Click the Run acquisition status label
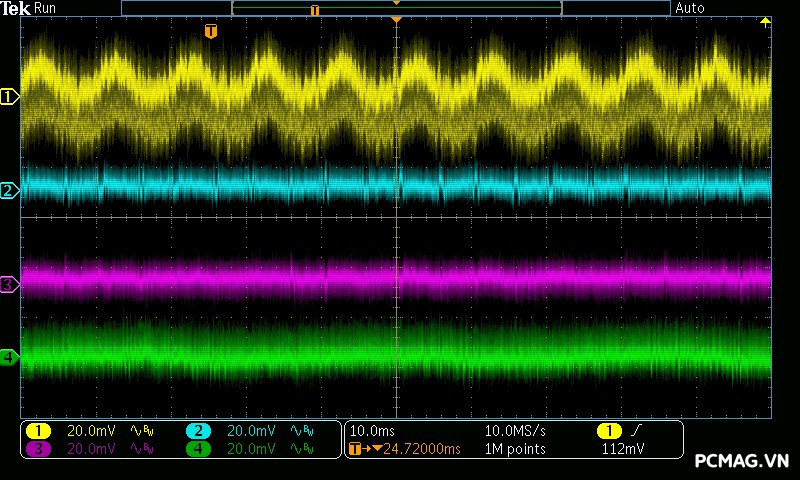Screen dimensions: 800x480 point(46,8)
